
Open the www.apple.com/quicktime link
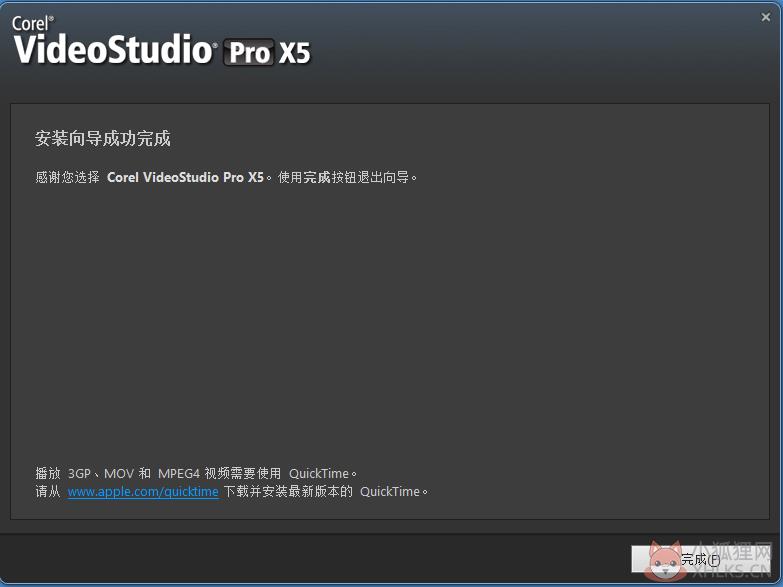143,492
